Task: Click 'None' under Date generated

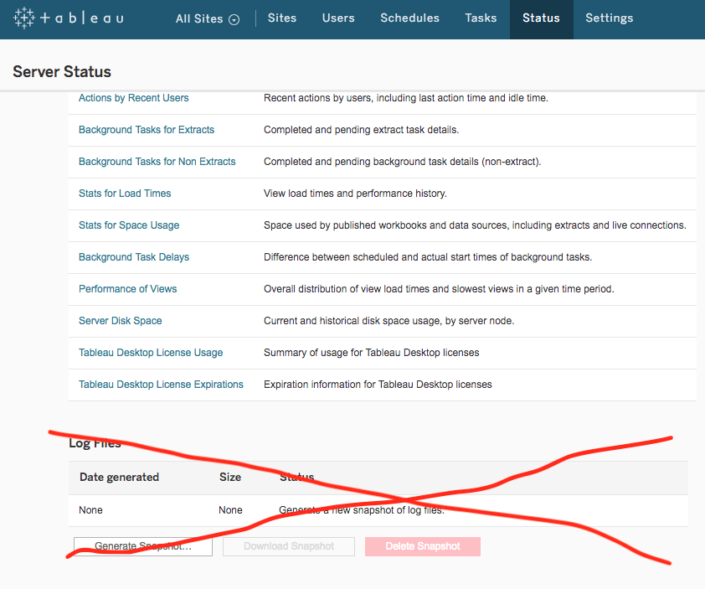Action: (90, 510)
